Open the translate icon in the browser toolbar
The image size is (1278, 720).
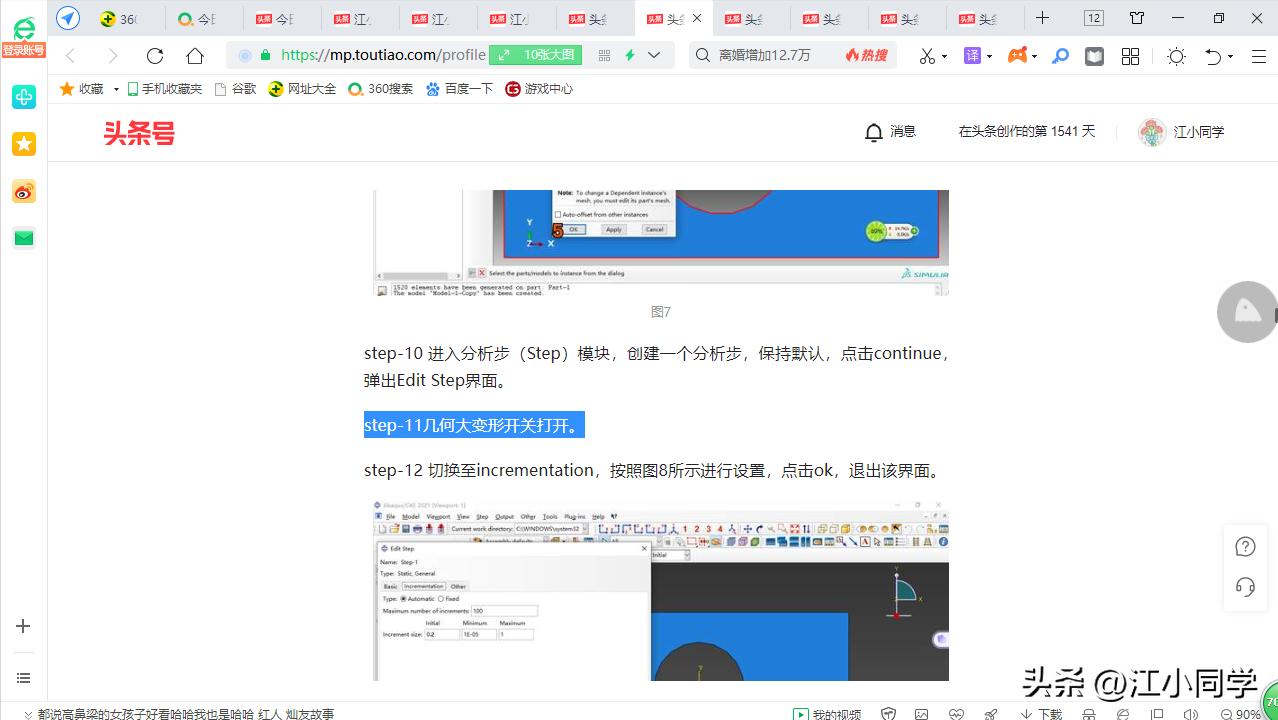972,55
